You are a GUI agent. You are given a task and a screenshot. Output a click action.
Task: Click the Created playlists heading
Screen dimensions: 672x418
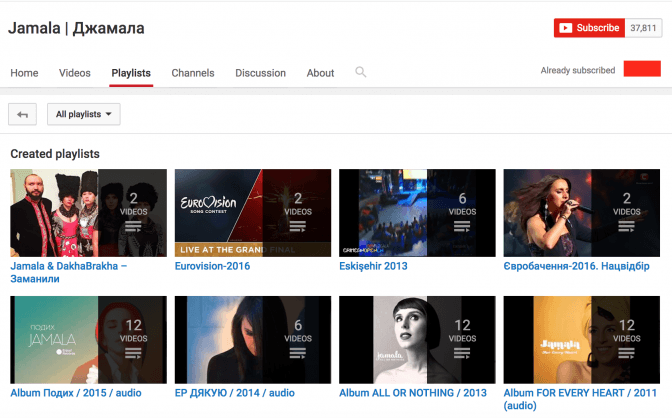(55, 153)
